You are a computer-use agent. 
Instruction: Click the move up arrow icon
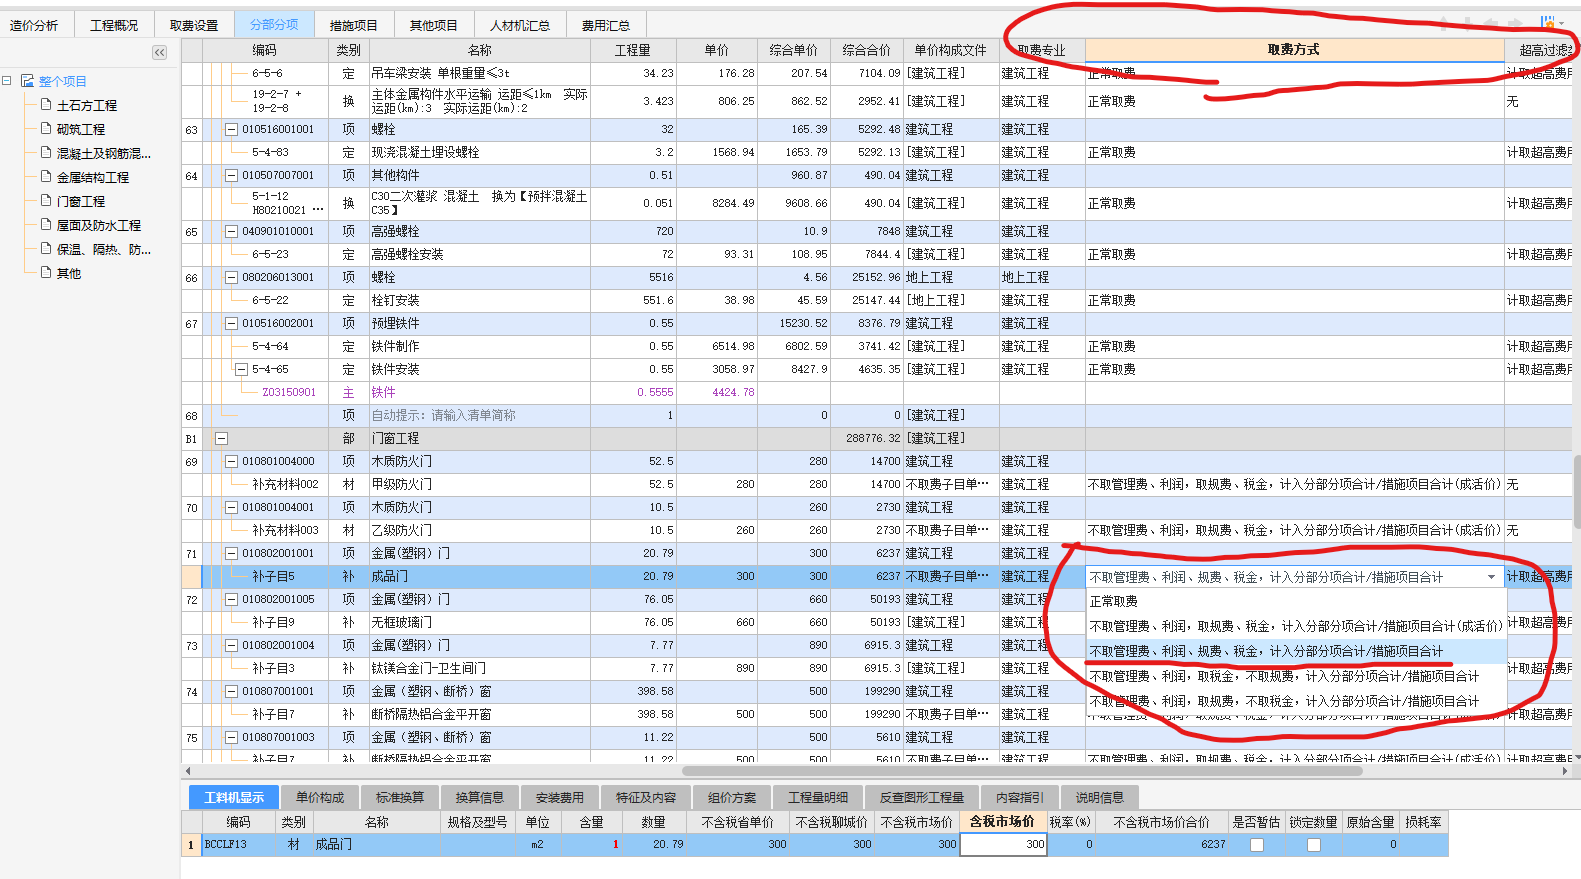click(x=1443, y=23)
